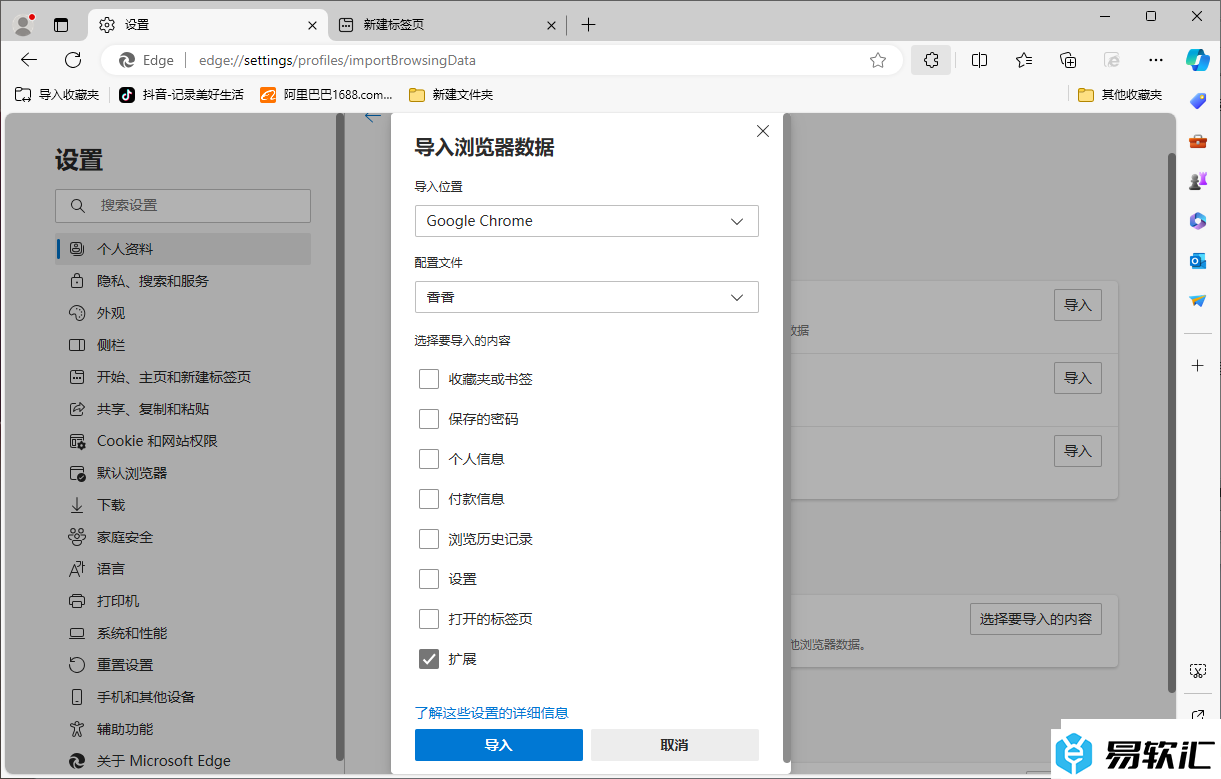Image resolution: width=1221 pixels, height=779 pixels.
Task: Open the Google Chrome import source dropdown
Action: [x=587, y=221]
